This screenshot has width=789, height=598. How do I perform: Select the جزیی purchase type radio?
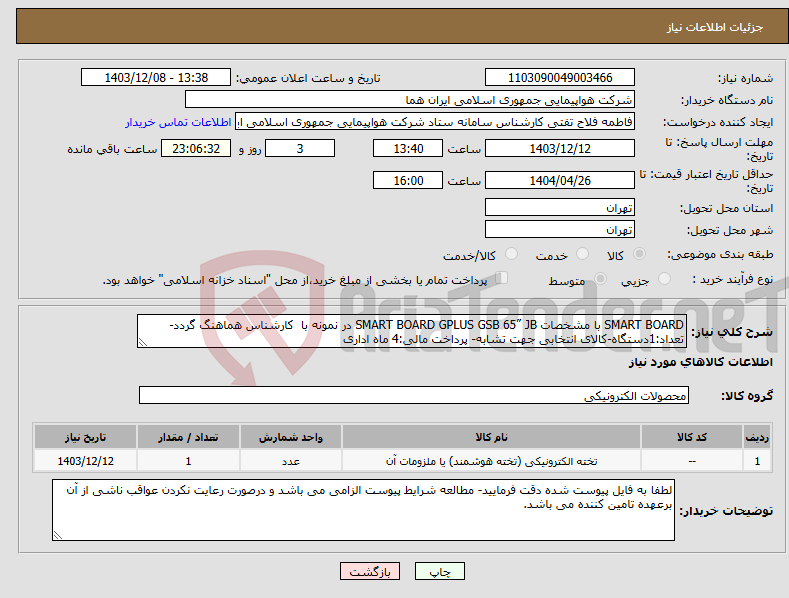(x=664, y=278)
